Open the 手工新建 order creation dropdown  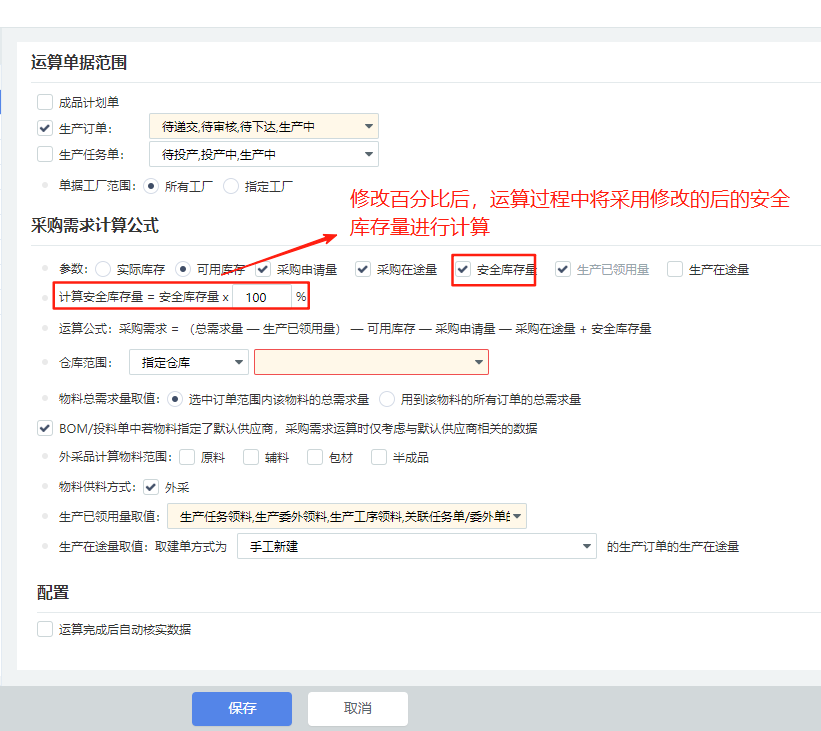tap(416, 547)
